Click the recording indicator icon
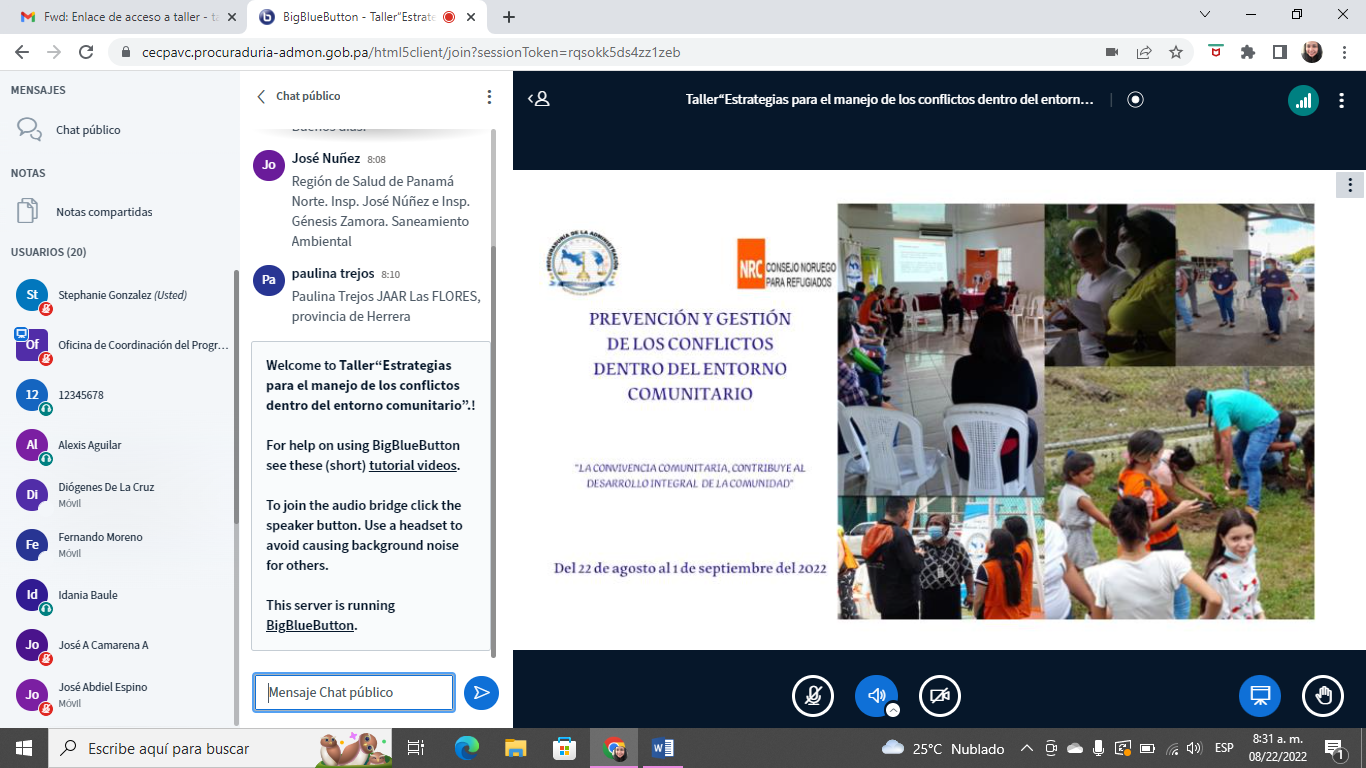 1135,100
